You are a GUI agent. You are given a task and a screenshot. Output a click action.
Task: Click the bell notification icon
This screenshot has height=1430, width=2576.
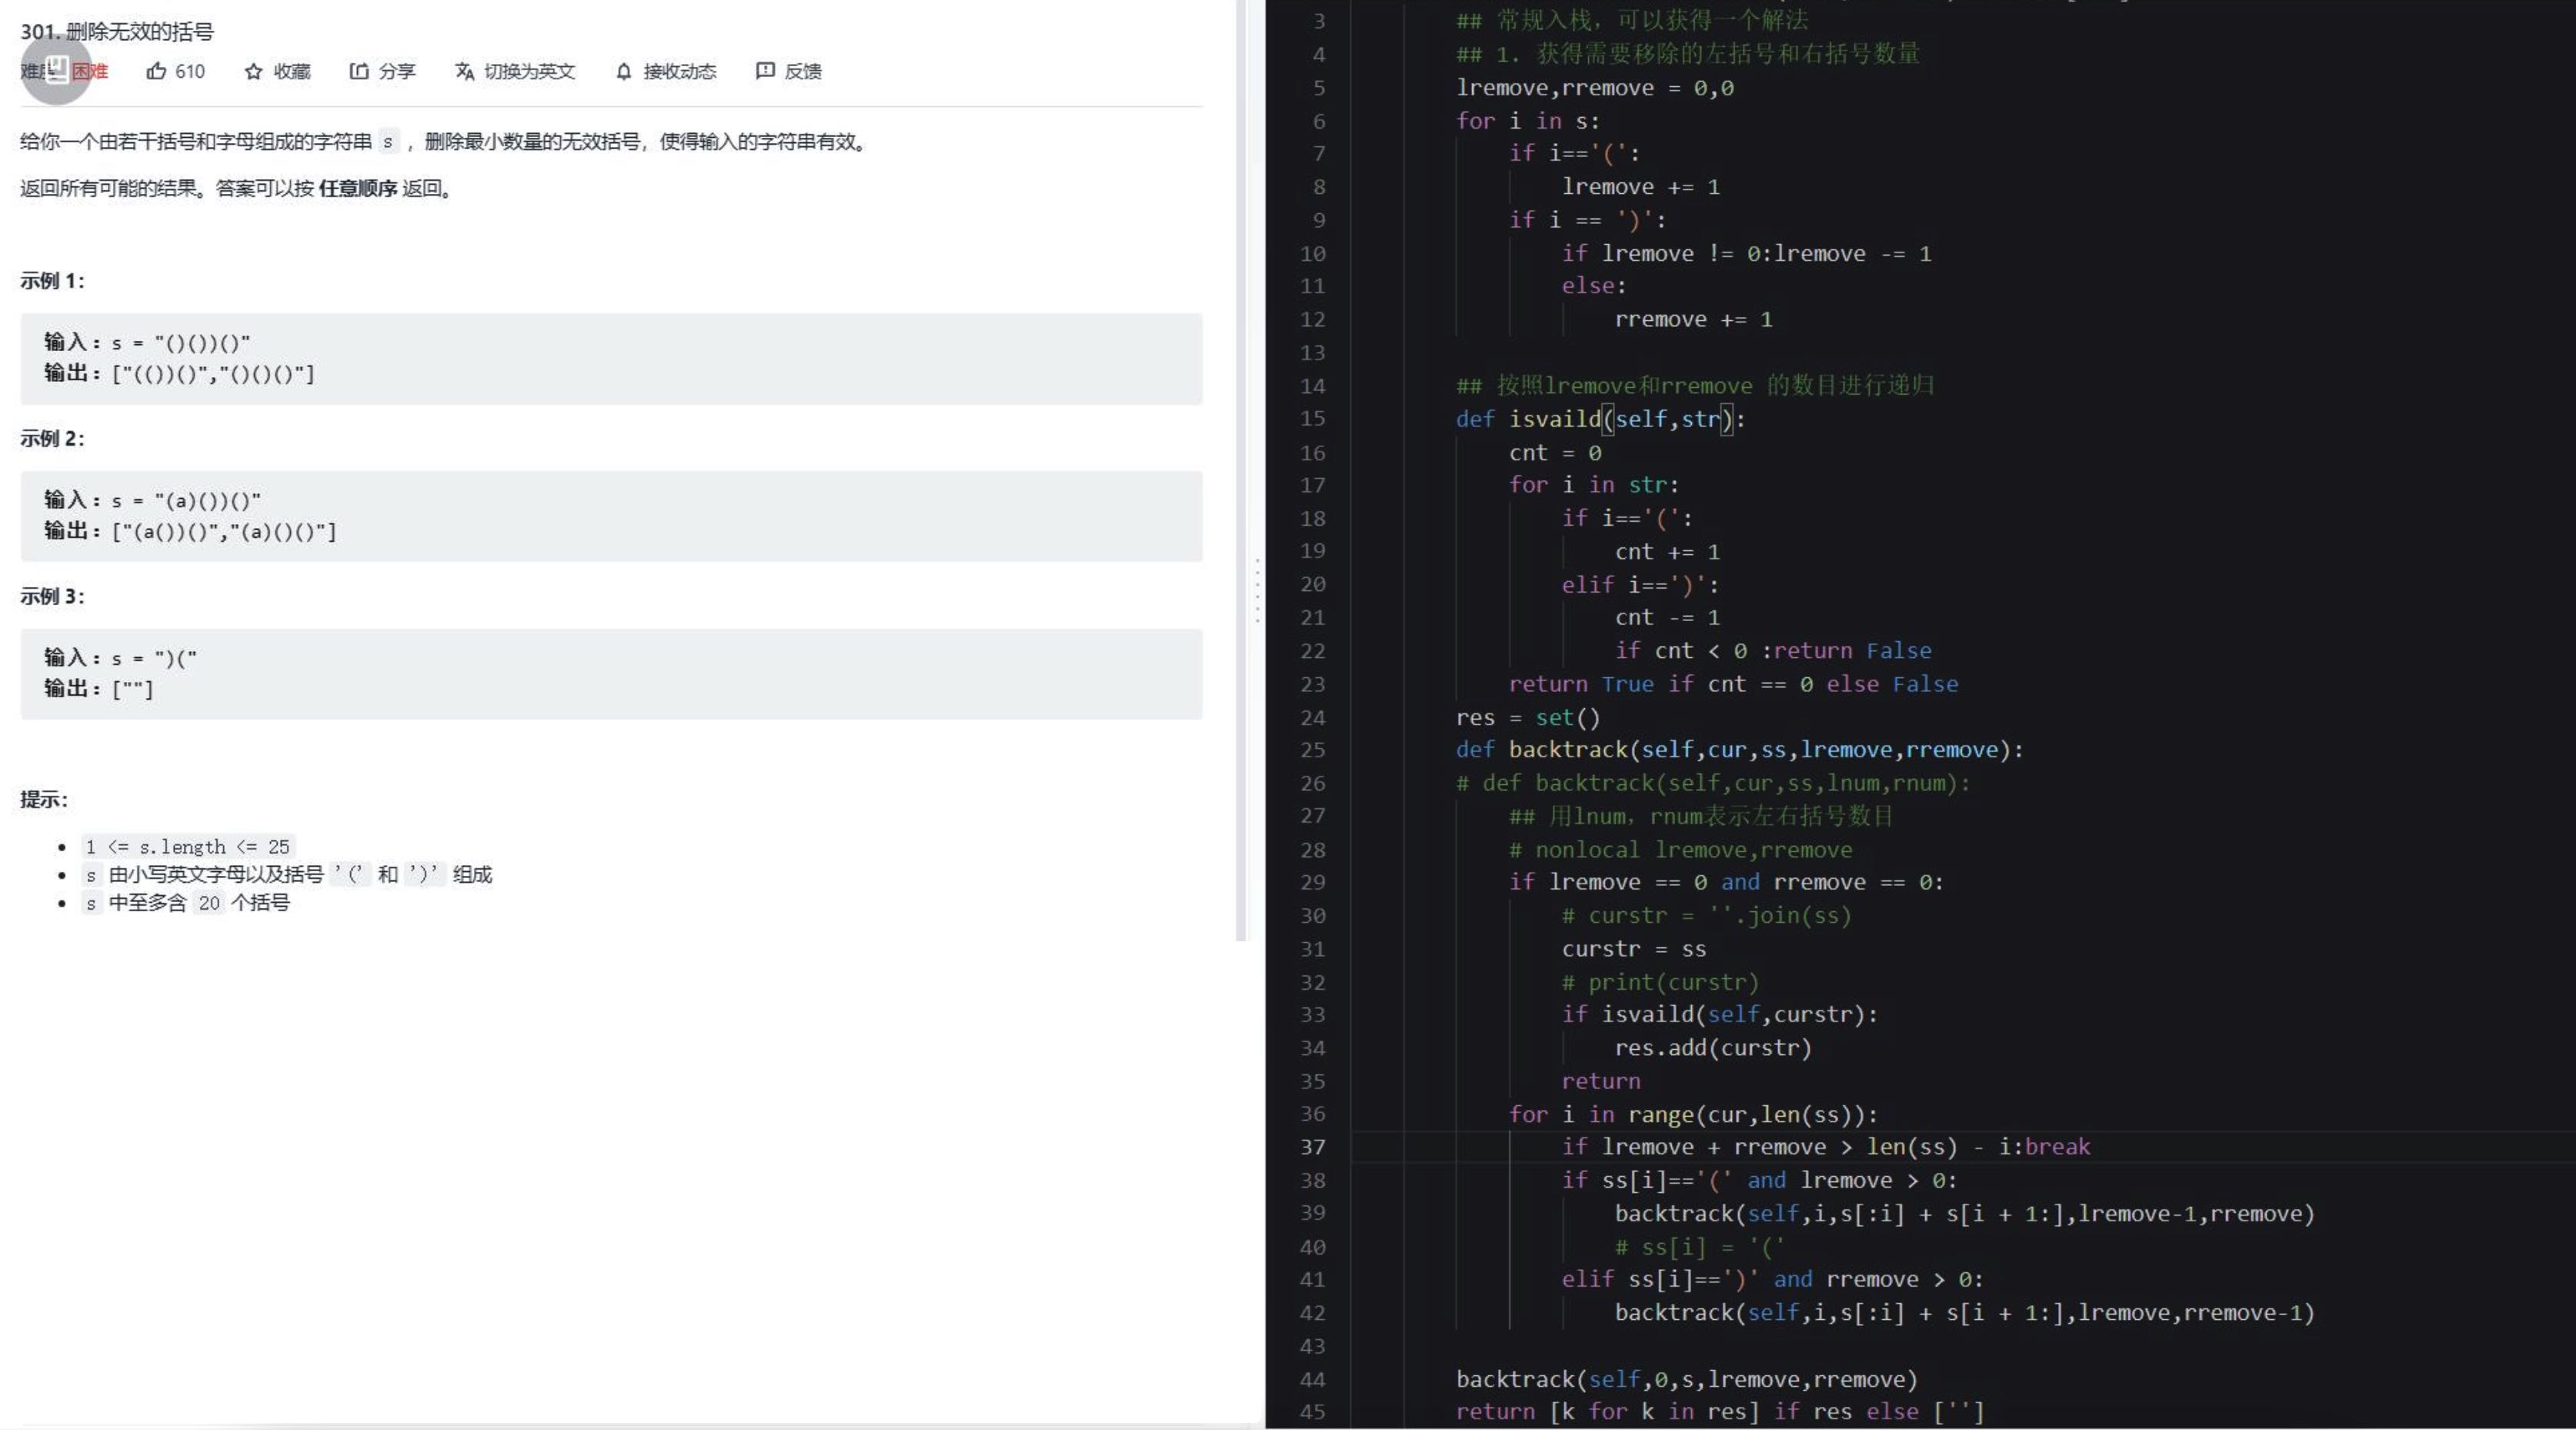(623, 71)
